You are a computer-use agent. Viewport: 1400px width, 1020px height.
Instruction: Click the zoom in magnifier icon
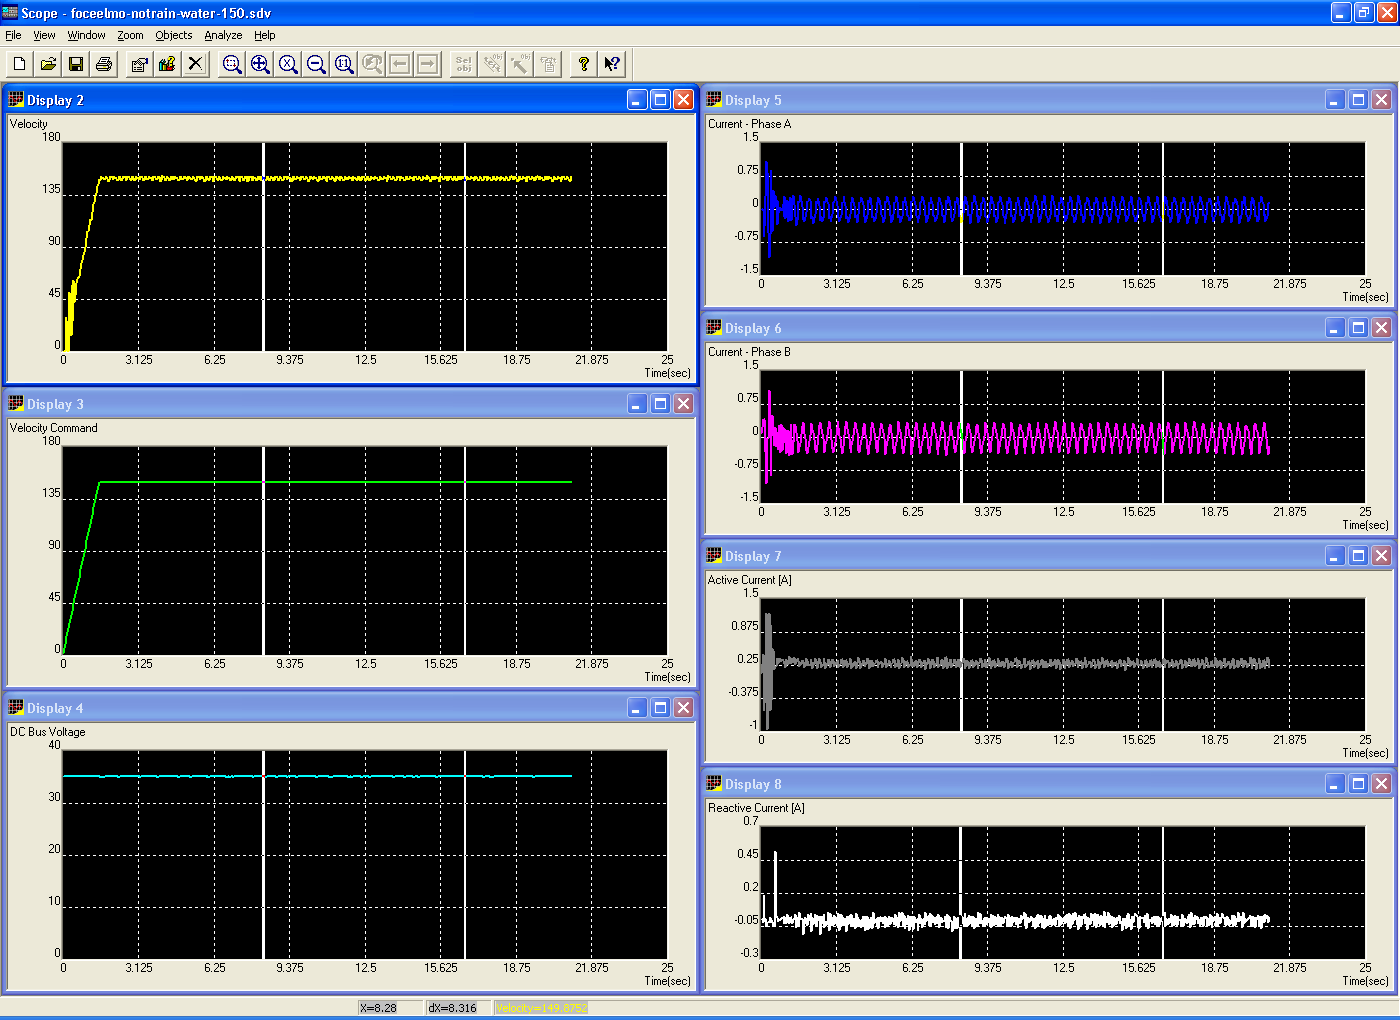click(259, 64)
